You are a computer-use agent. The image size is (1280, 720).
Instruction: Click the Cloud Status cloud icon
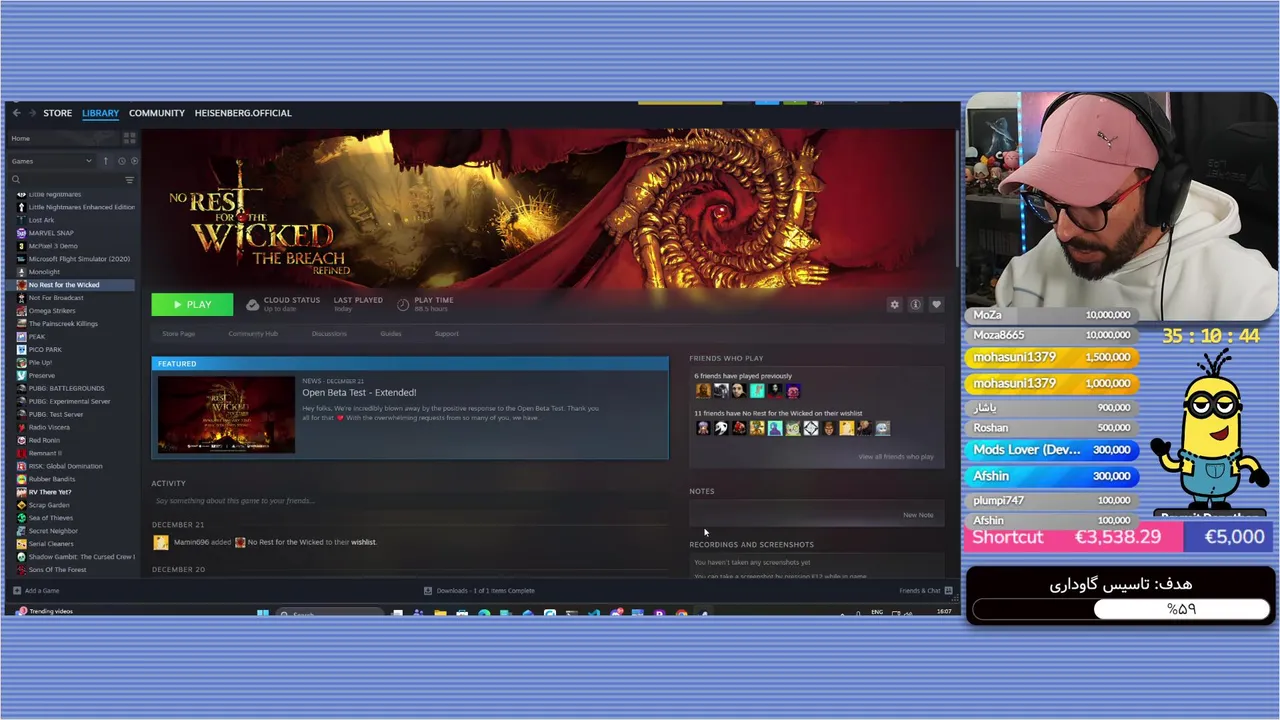point(253,304)
